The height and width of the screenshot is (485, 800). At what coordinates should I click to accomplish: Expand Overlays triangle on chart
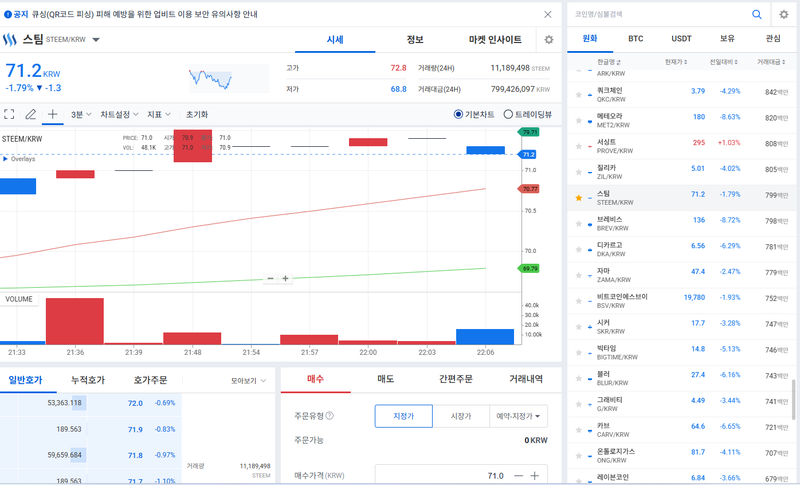(5, 159)
